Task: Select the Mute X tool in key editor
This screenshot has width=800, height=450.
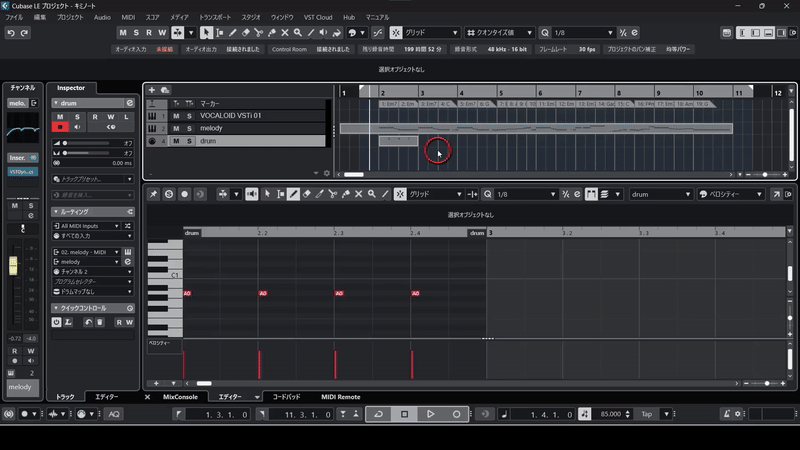Action: [x=359, y=194]
